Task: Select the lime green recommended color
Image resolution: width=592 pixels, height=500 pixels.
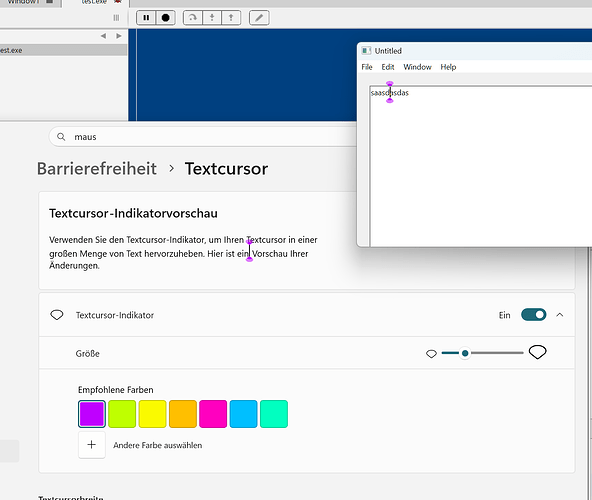Action: pyautogui.click(x=122, y=414)
